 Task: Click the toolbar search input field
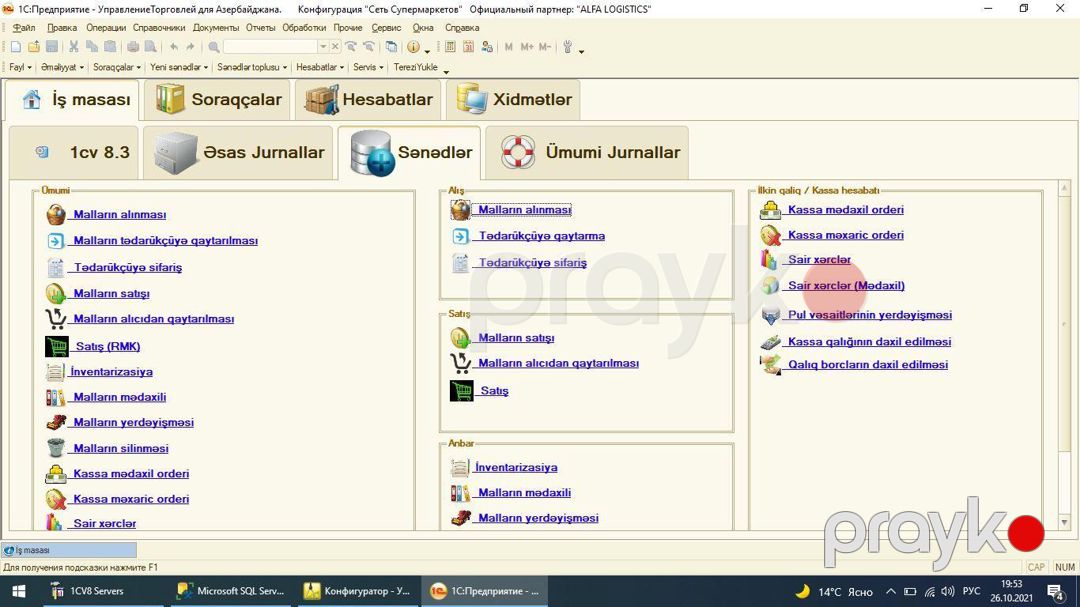[x=271, y=47]
